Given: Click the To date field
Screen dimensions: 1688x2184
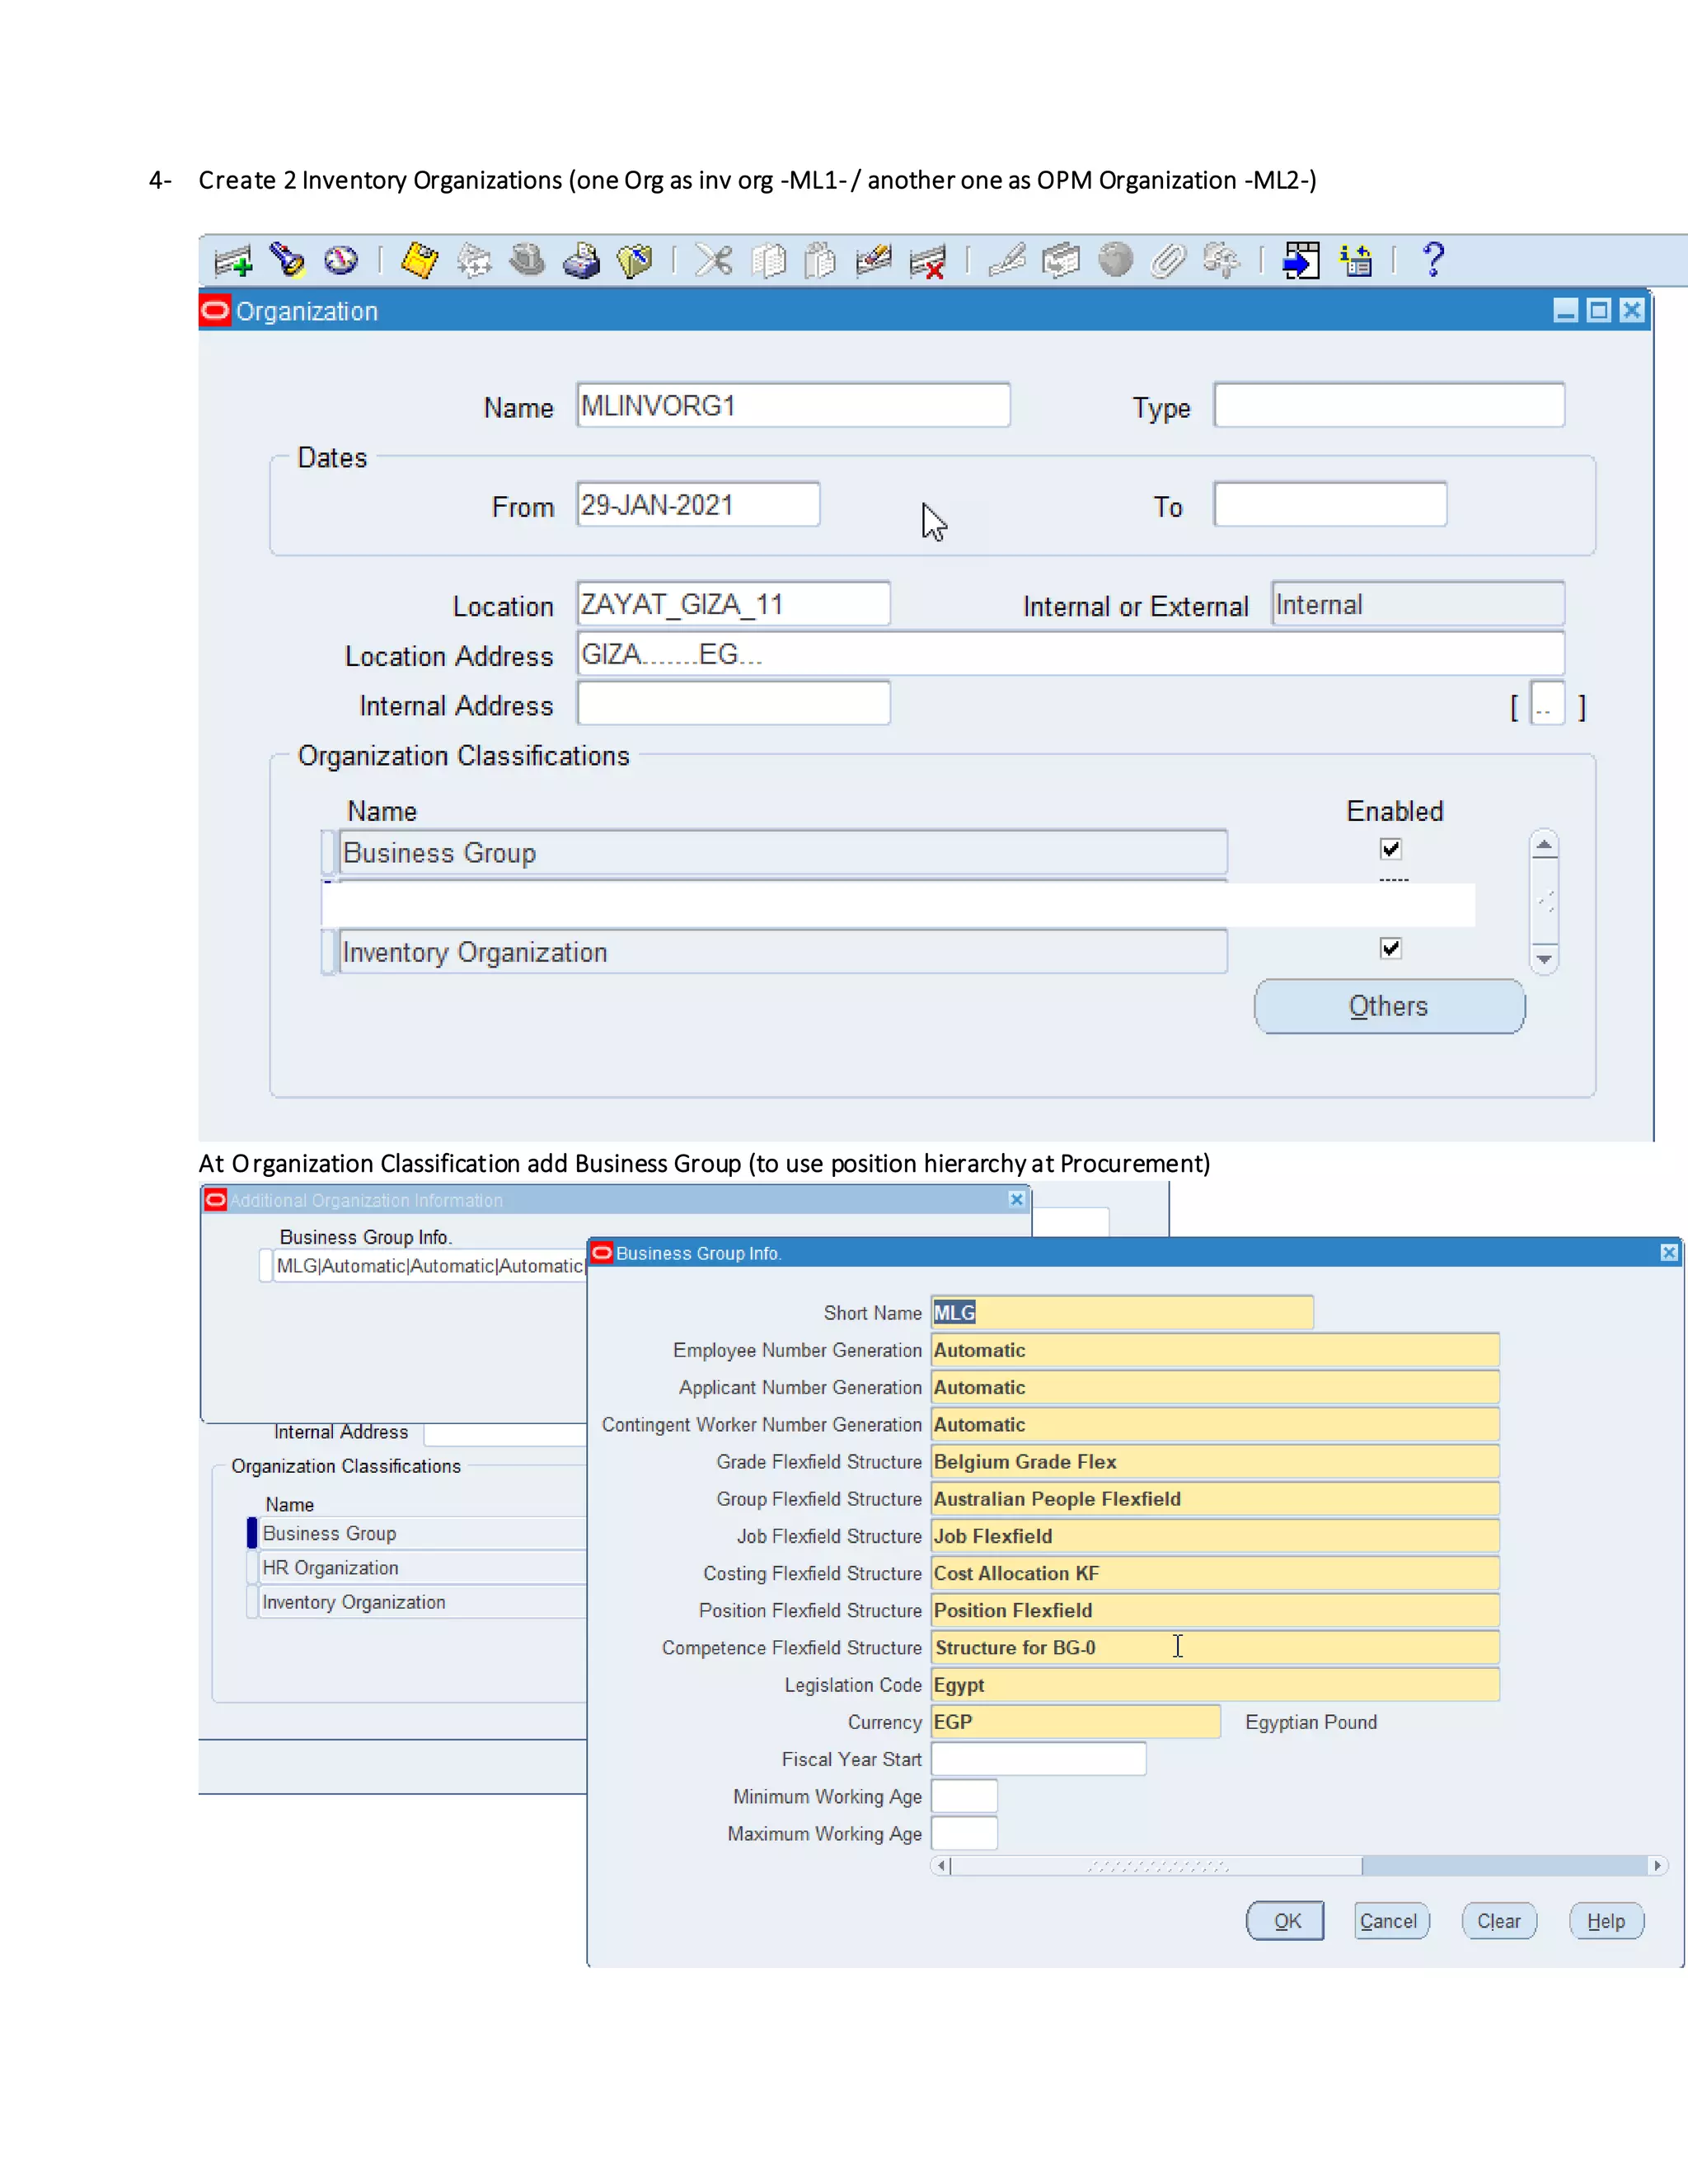Looking at the screenshot, I should click(x=1330, y=505).
